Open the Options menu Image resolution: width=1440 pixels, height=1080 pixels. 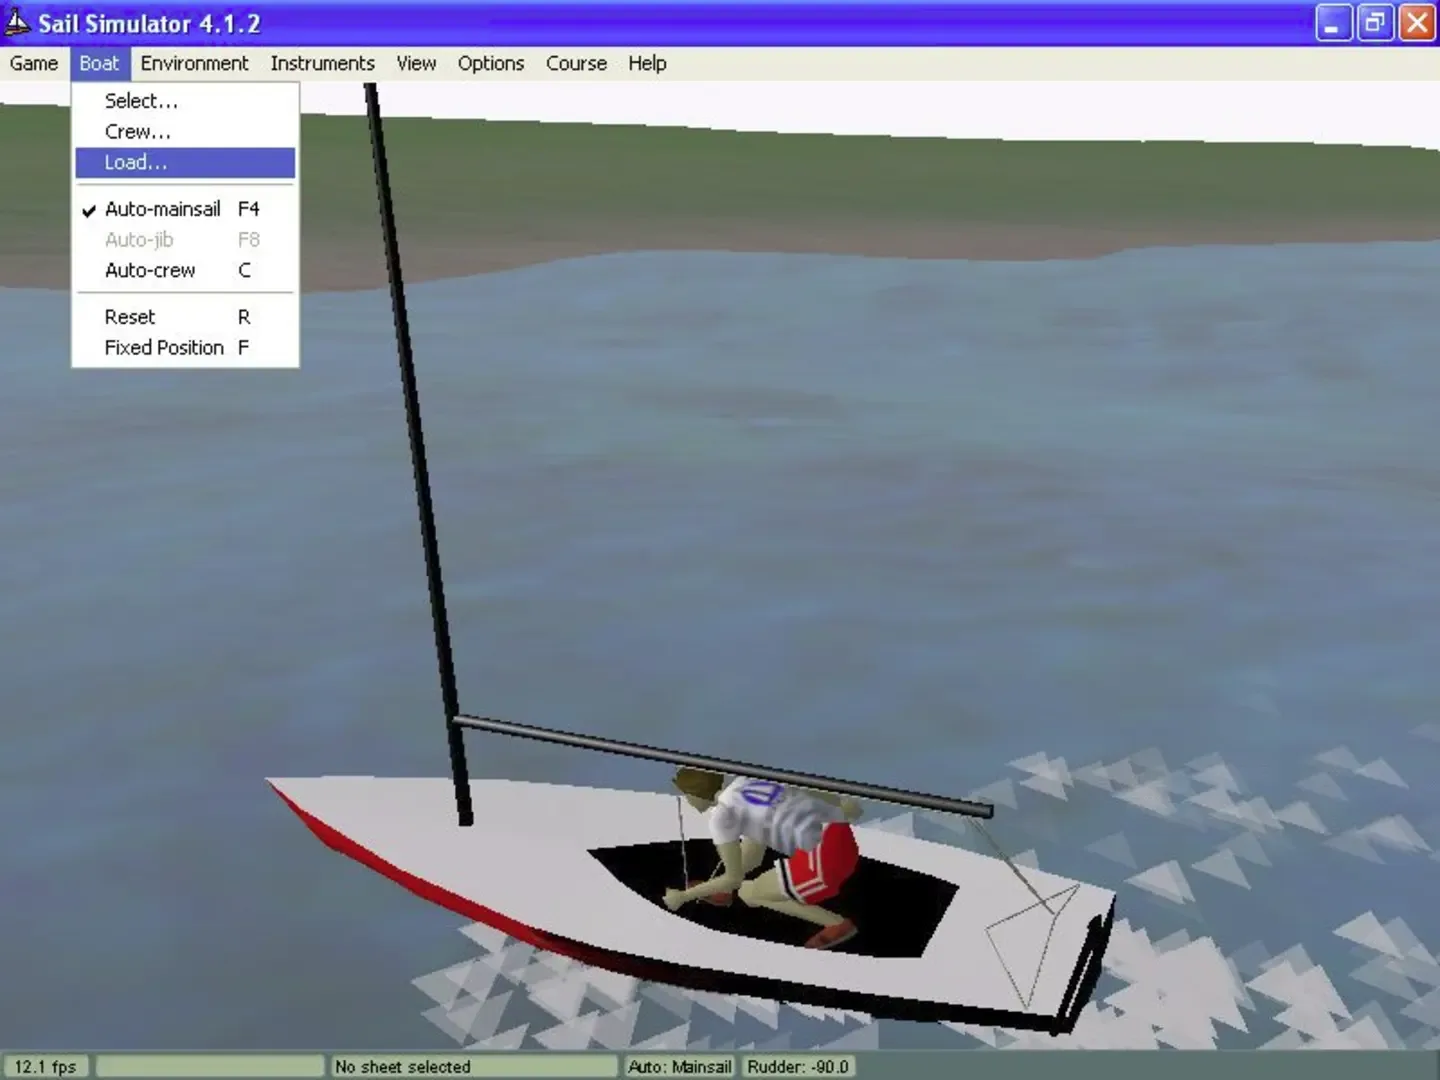490,63
